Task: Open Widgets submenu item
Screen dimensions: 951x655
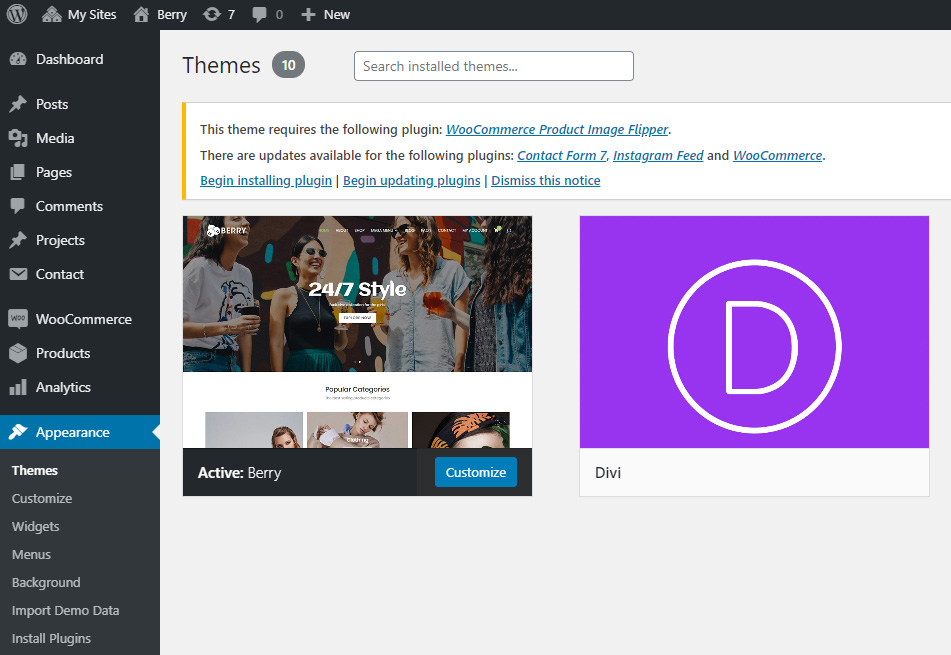Action: [35, 526]
